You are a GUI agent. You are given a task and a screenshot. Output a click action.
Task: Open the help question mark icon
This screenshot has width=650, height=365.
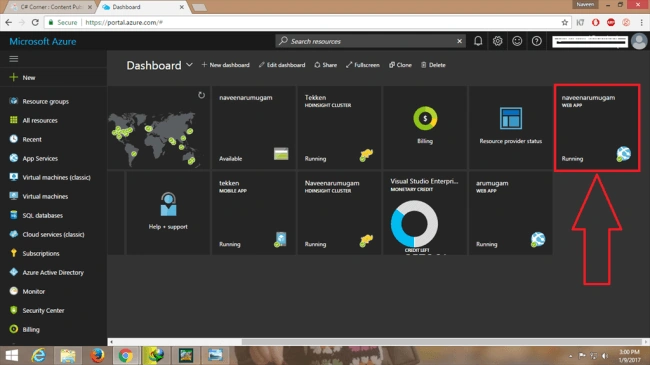(536, 41)
